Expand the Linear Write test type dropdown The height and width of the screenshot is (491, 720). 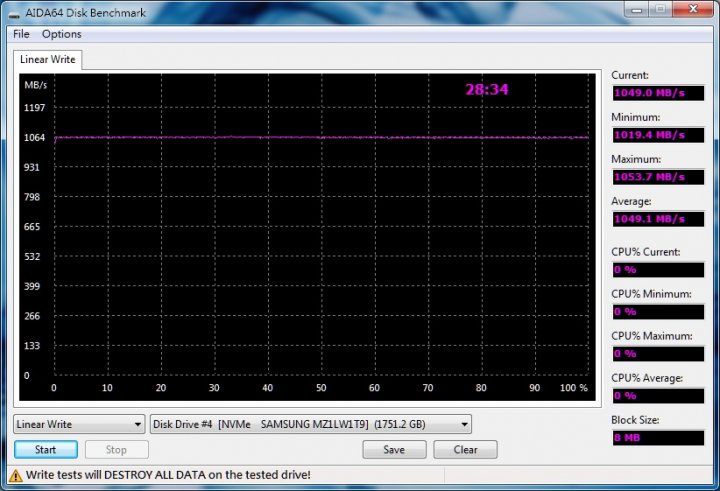pyautogui.click(x=79, y=424)
